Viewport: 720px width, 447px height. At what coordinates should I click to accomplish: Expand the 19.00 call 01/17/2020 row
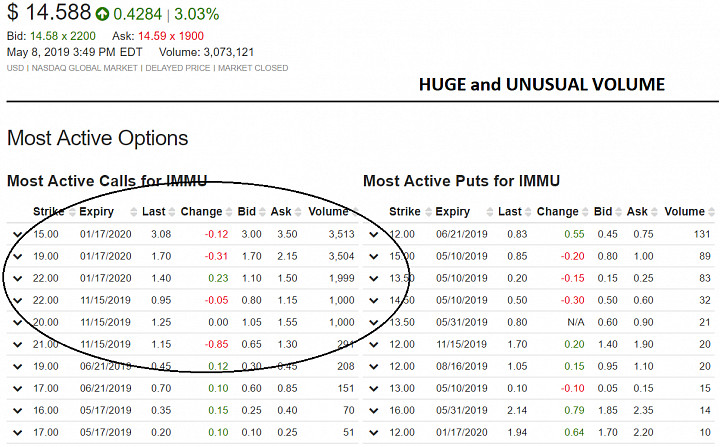tap(17, 257)
